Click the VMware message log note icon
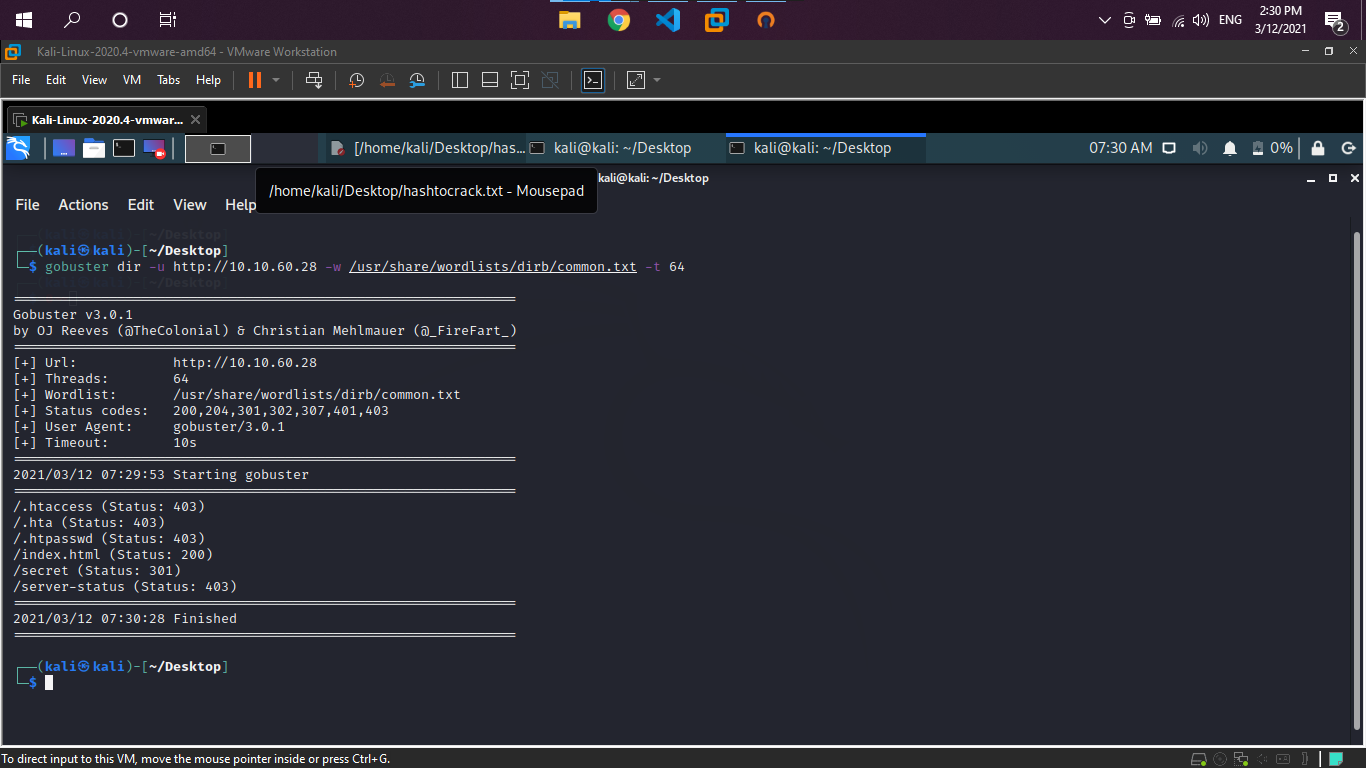The height and width of the screenshot is (768, 1366). pyautogui.click(x=1335, y=759)
